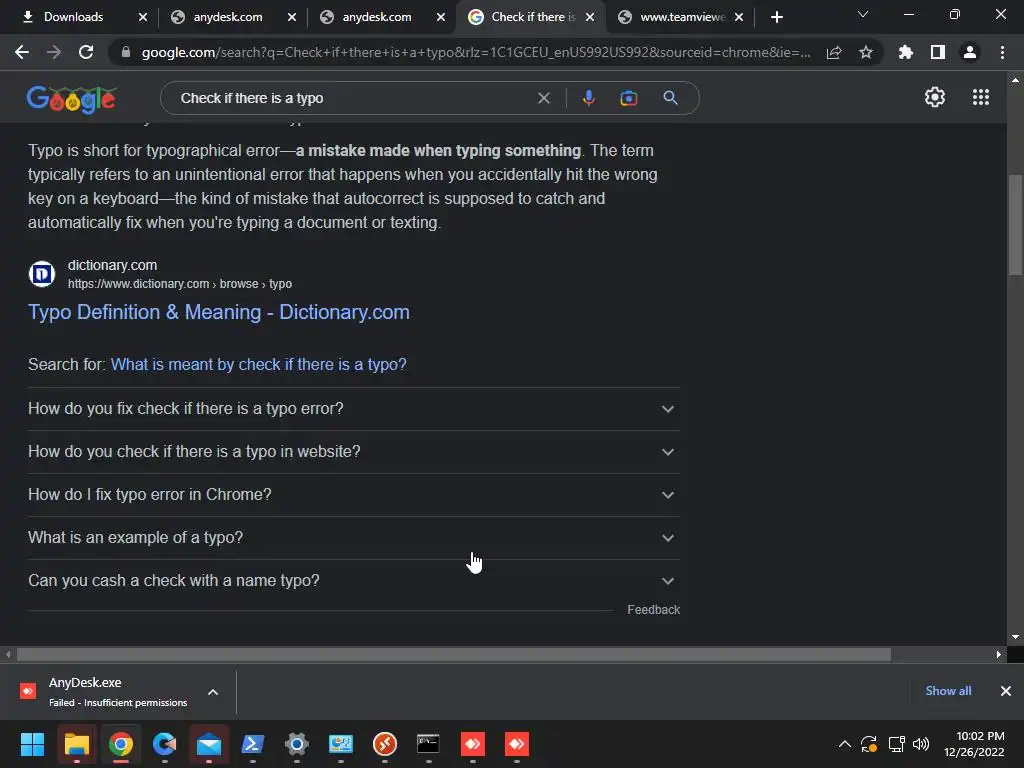Open Chrome's three-dot menu
The image size is (1024, 768).
click(1002, 52)
